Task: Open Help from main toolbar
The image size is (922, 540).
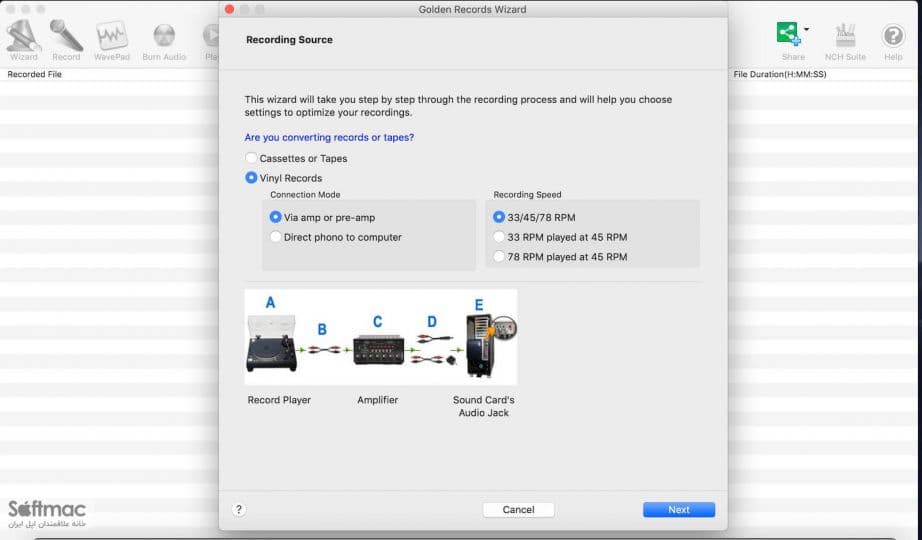Action: (893, 40)
